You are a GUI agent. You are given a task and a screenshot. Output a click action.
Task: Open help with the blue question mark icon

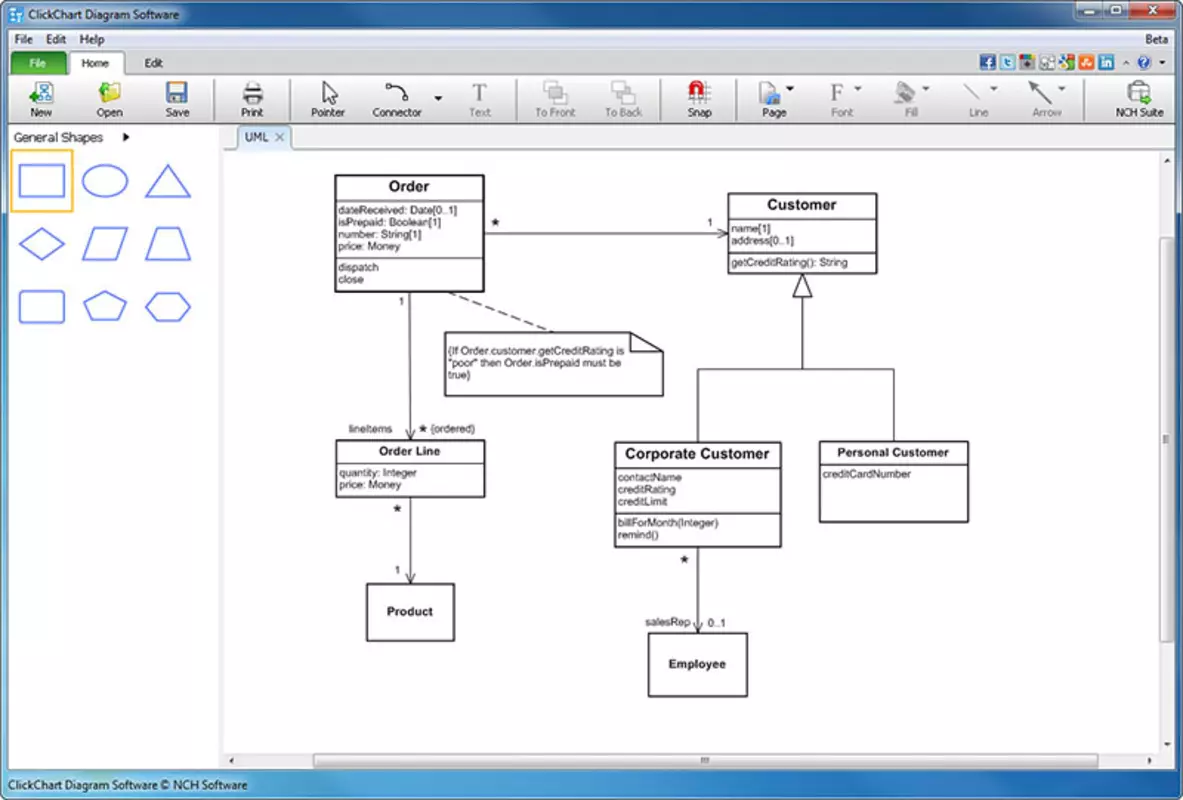point(1145,63)
